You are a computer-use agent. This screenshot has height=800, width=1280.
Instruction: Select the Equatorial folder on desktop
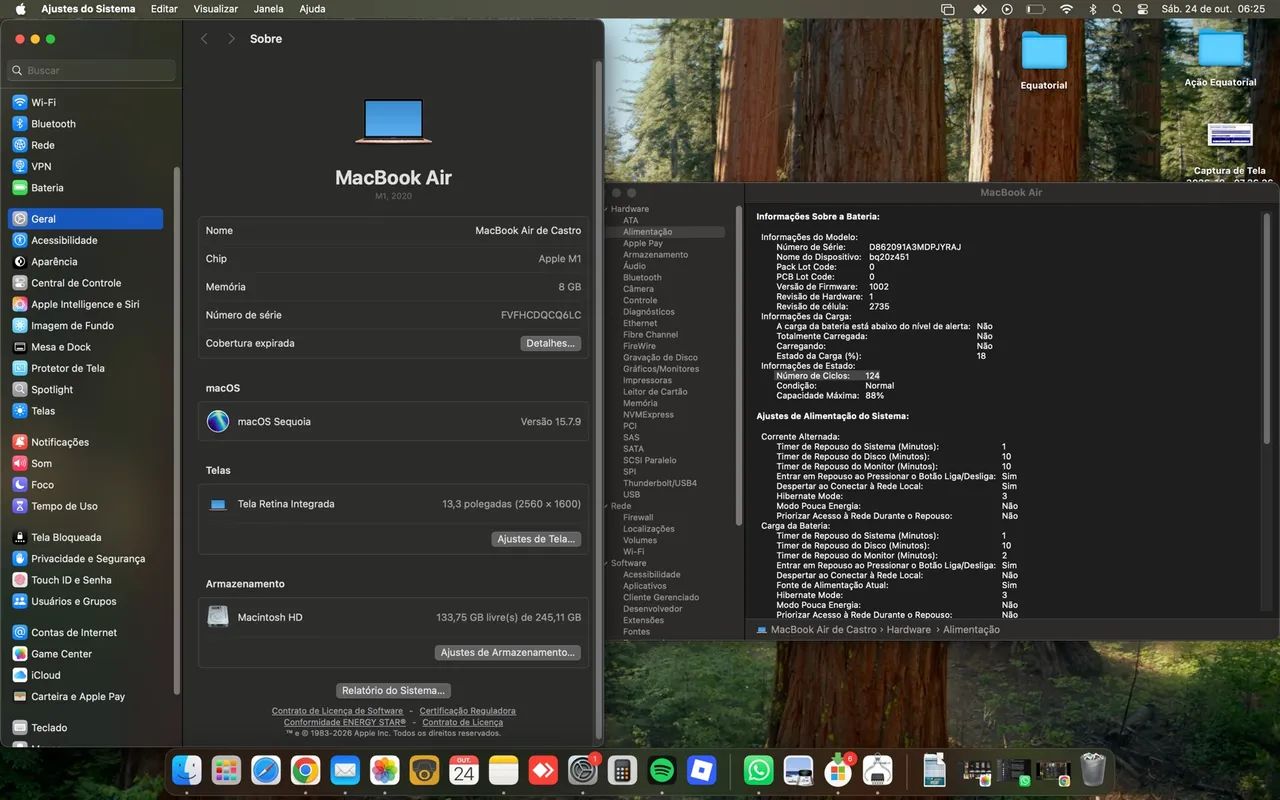point(1044,61)
